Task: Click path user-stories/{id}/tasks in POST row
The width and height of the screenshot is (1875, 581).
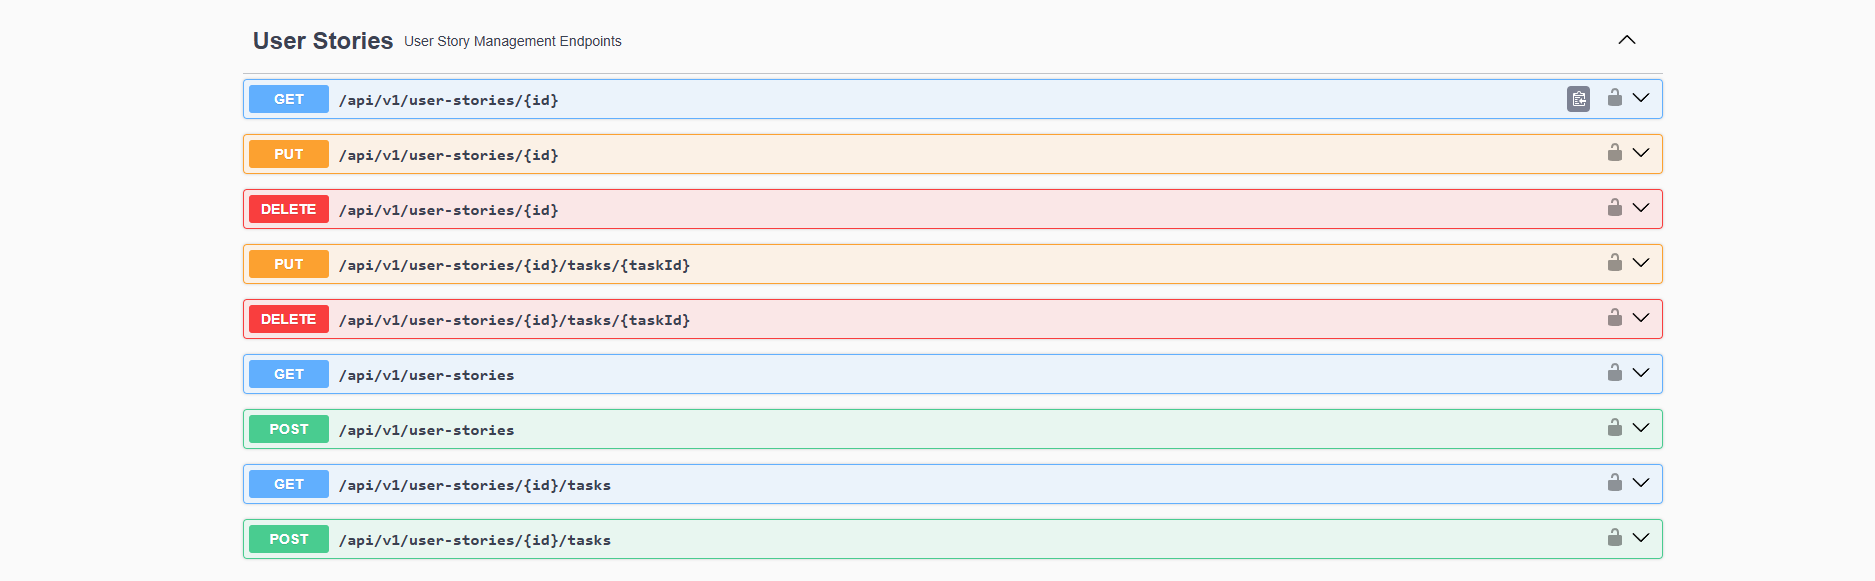Action: pos(475,540)
